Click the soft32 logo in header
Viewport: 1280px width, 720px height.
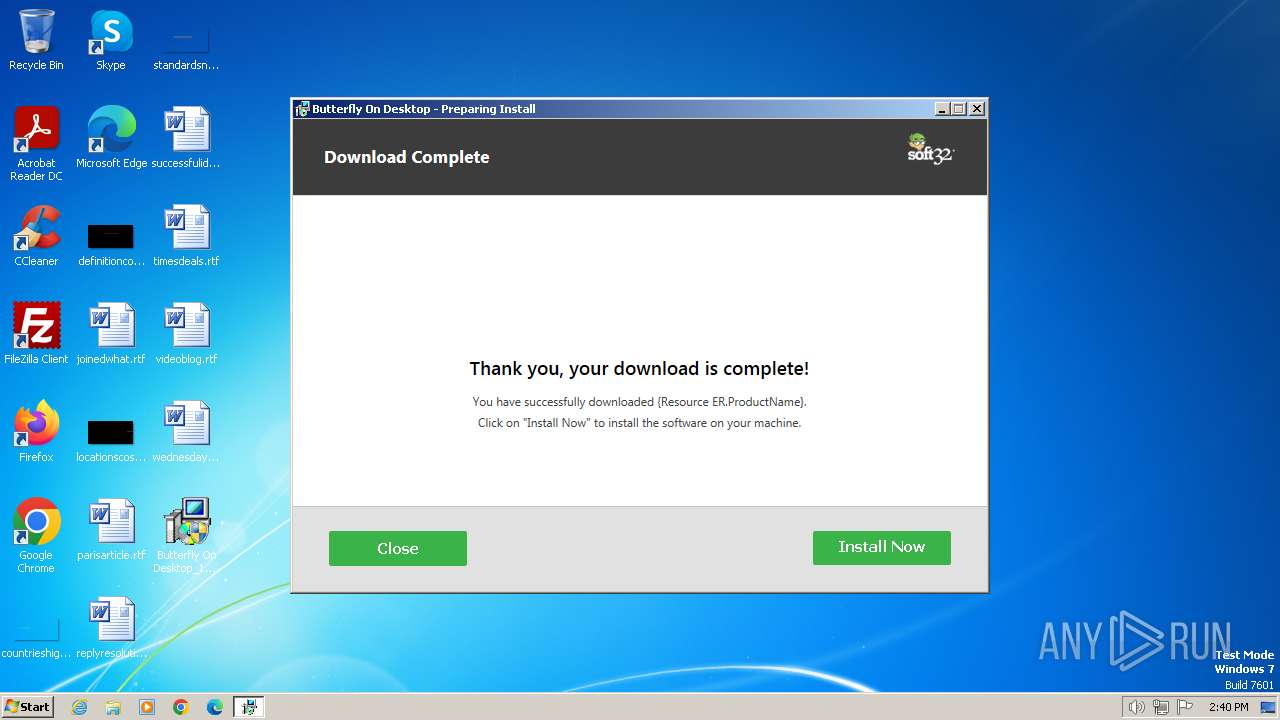click(x=930, y=149)
